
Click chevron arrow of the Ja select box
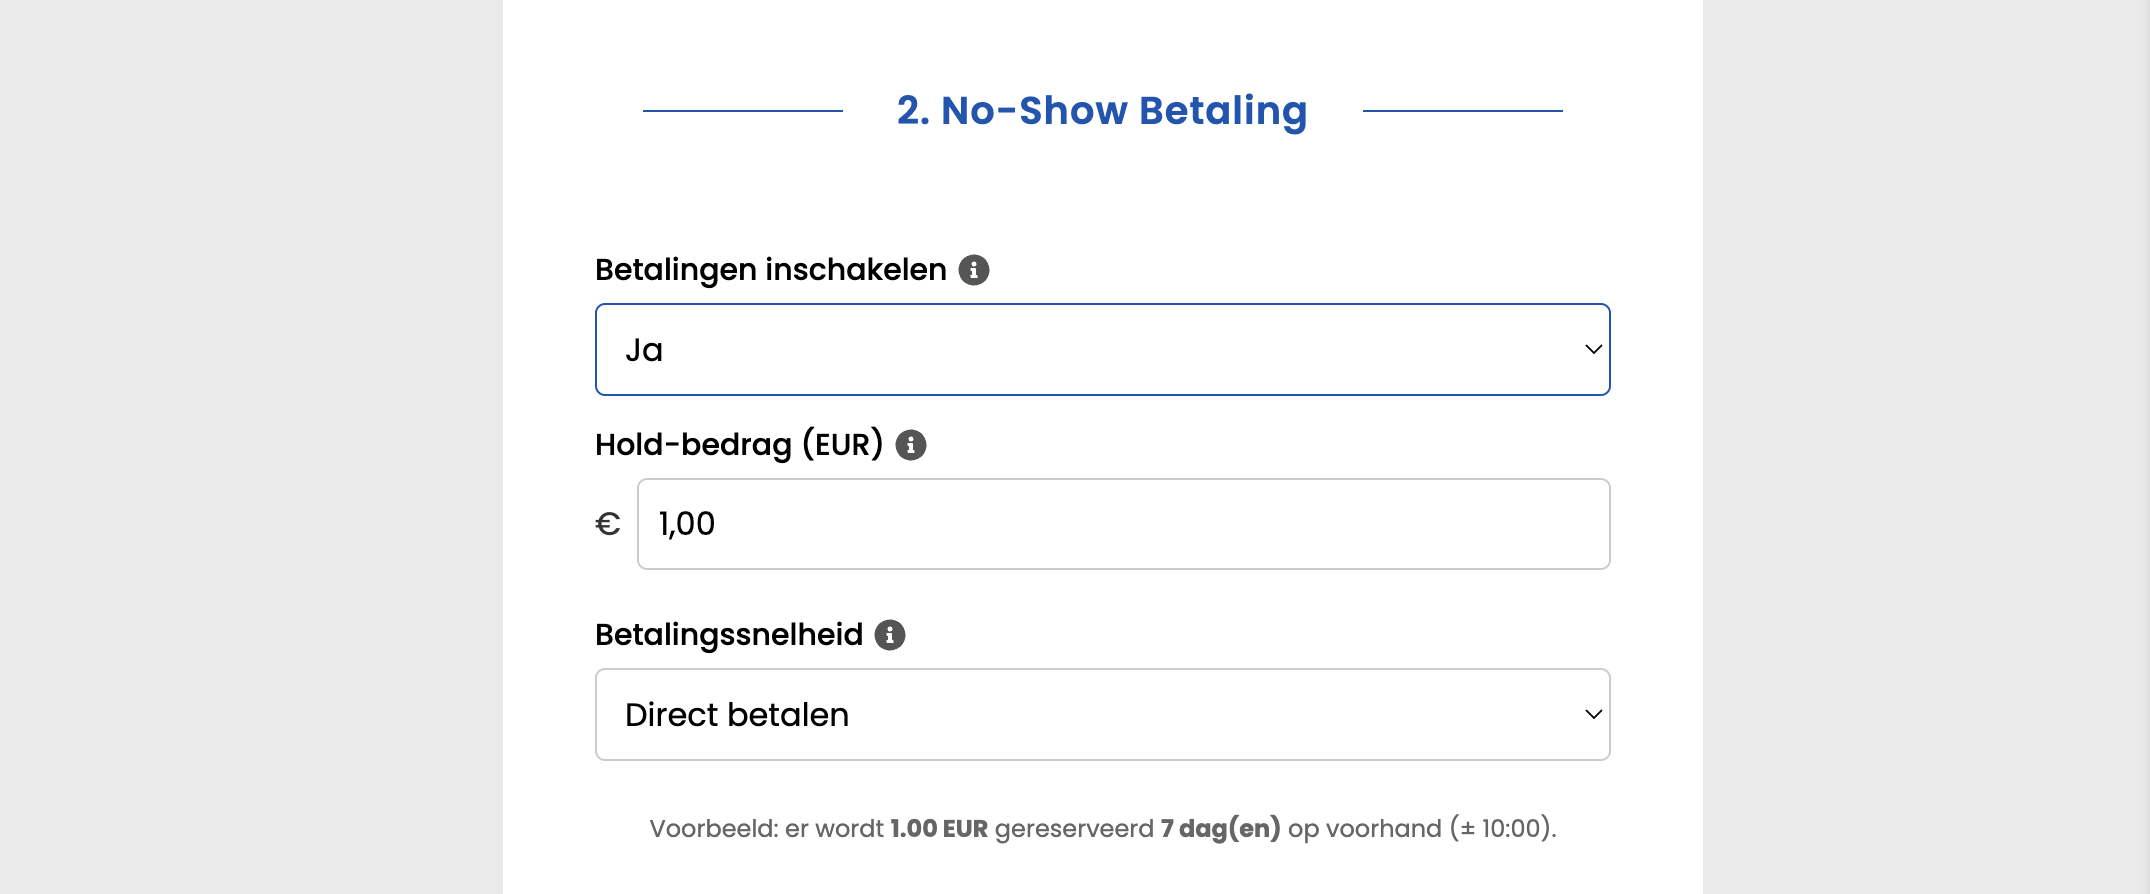[x=1593, y=350]
